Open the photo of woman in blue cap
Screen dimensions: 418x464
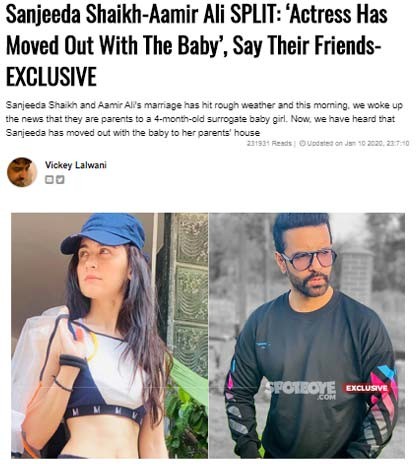click(x=110, y=336)
